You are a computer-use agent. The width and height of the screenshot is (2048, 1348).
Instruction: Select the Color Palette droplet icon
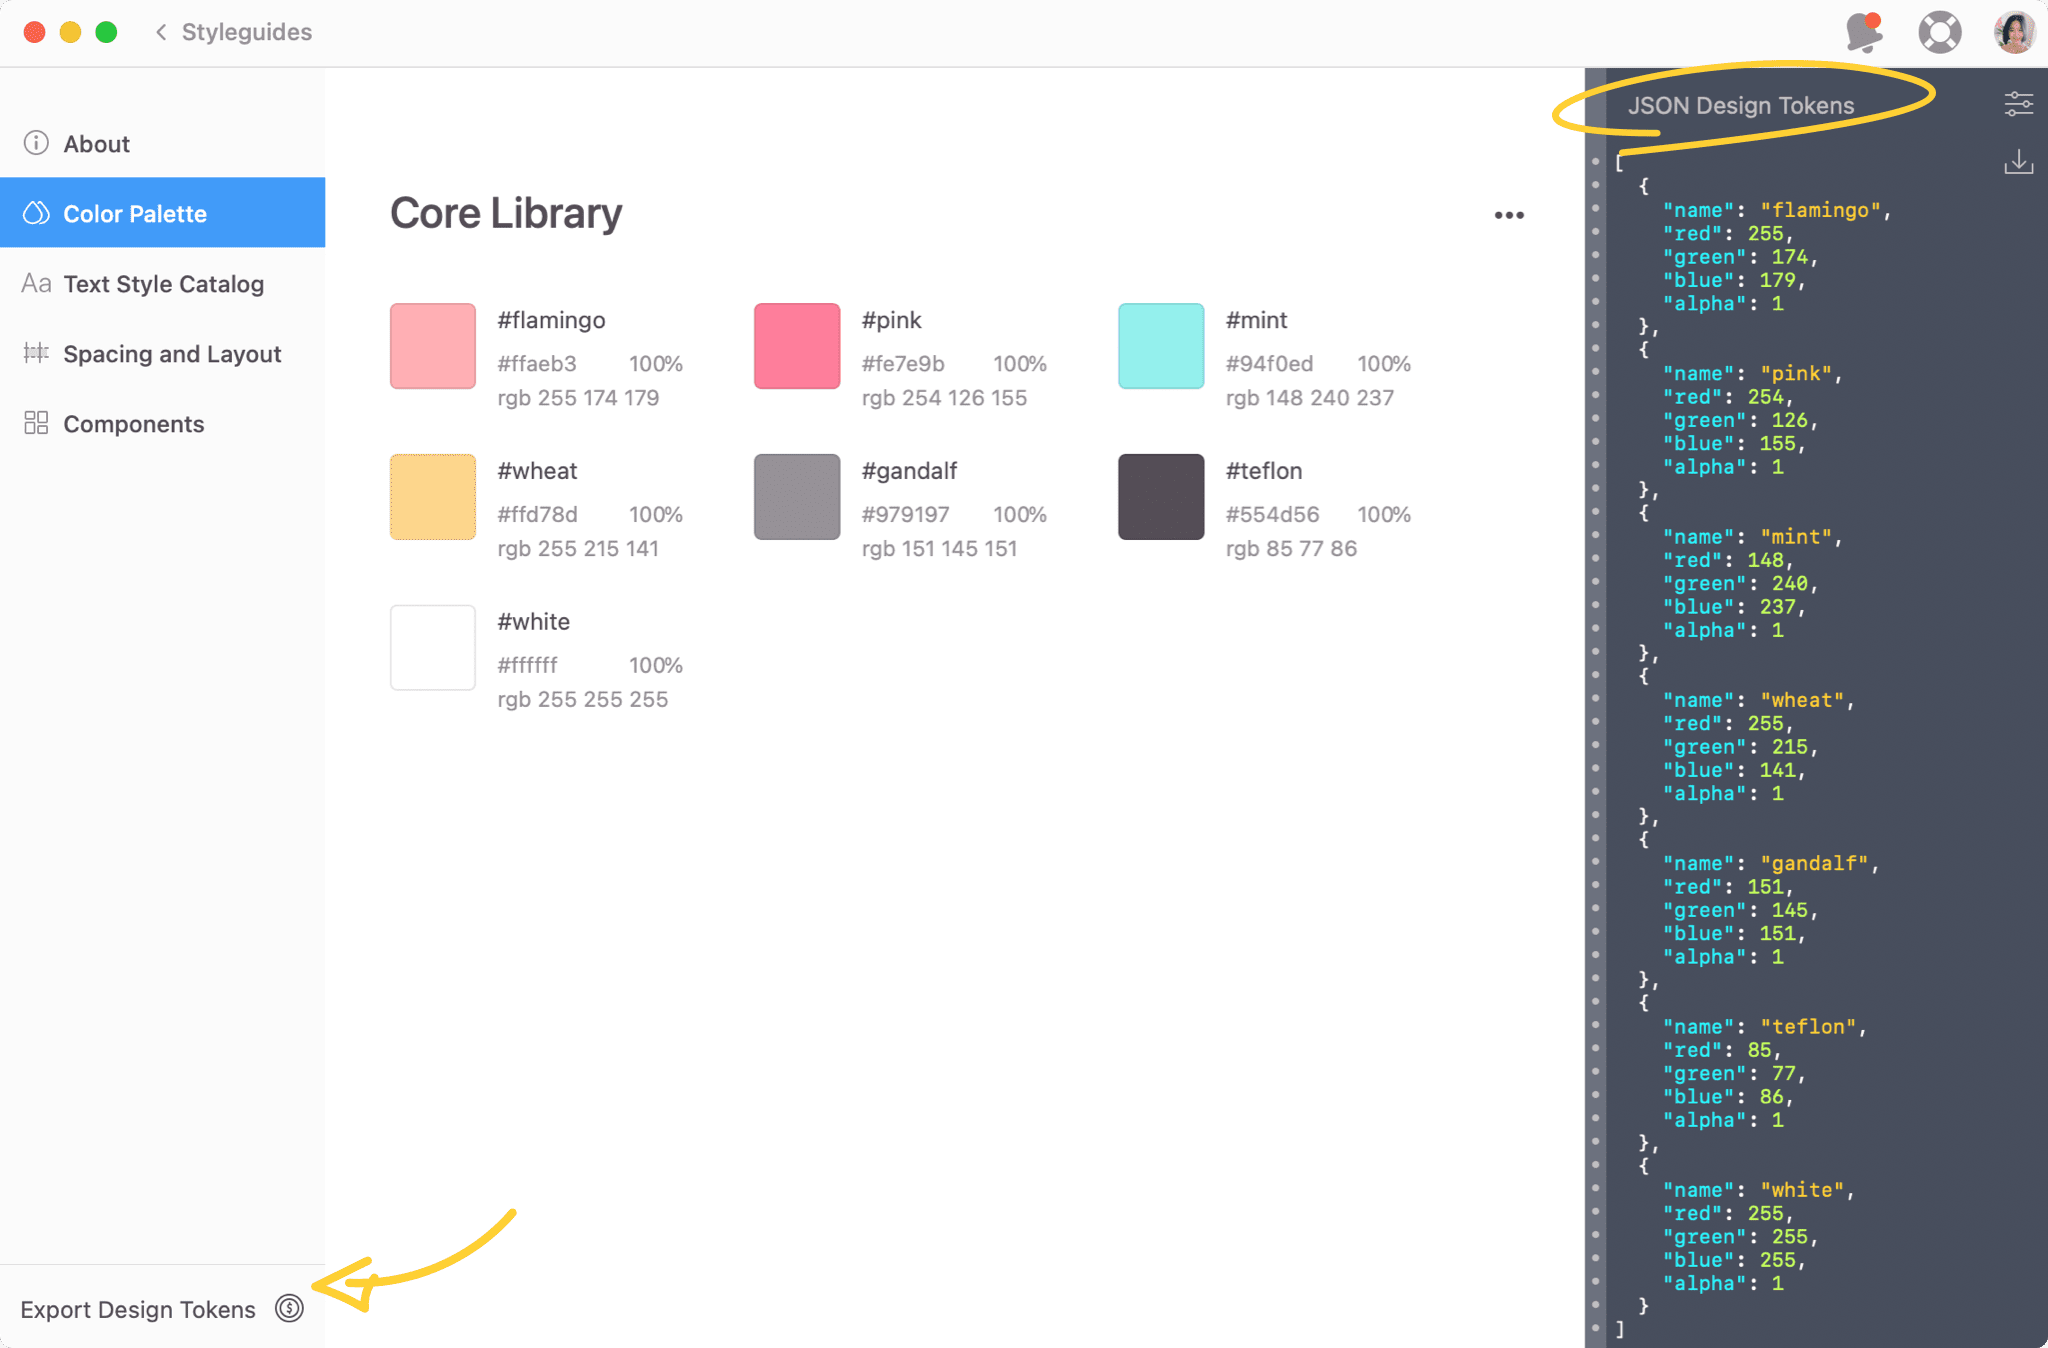(x=36, y=213)
